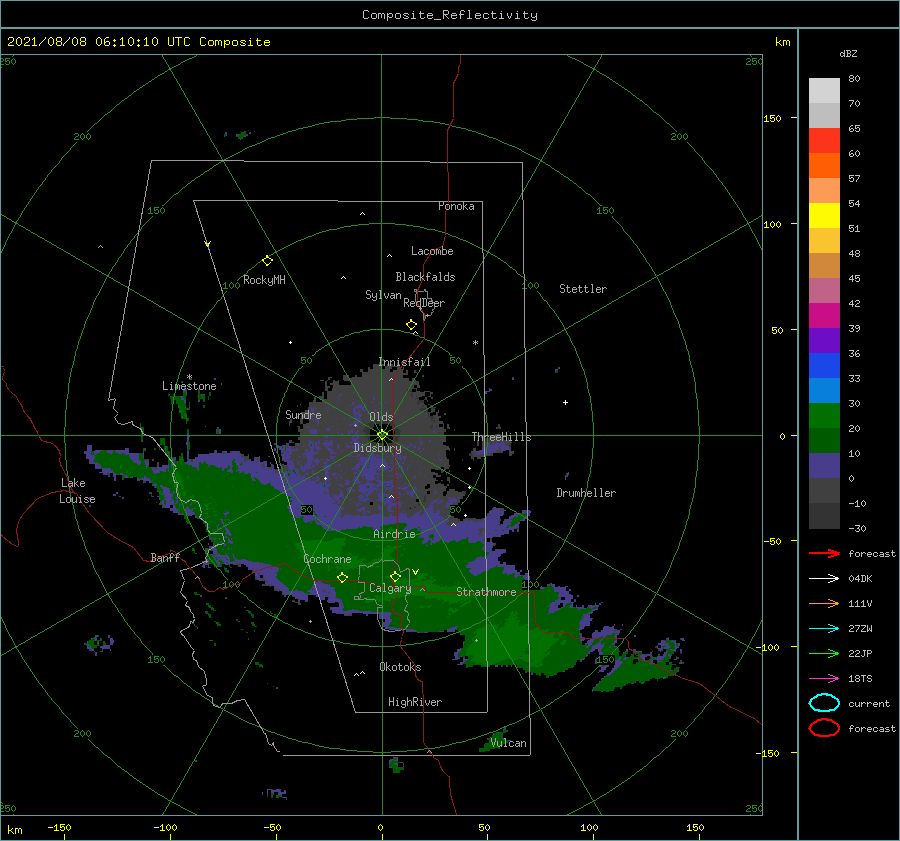
Task: Pick the red 65–60 dBZ swatch
Action: coord(824,141)
